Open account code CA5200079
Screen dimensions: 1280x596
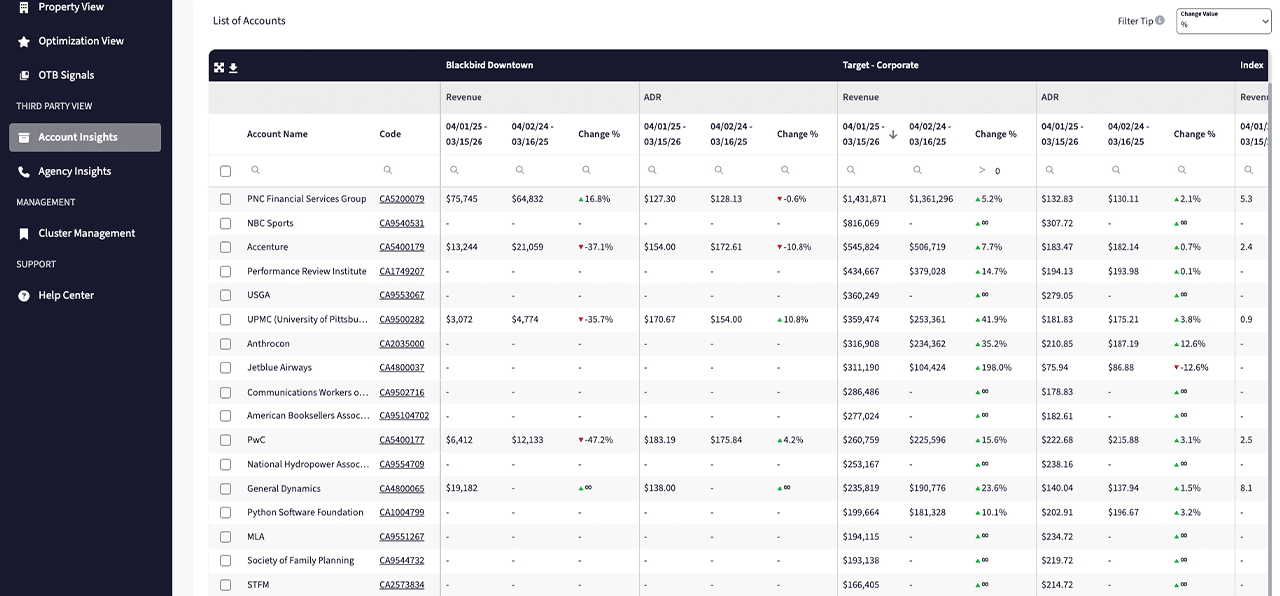pyautogui.click(x=401, y=199)
